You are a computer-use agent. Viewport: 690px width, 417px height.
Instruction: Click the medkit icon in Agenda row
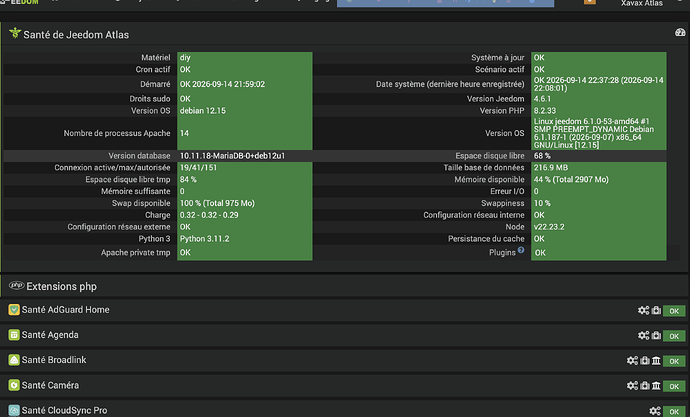pyautogui.click(x=656, y=336)
